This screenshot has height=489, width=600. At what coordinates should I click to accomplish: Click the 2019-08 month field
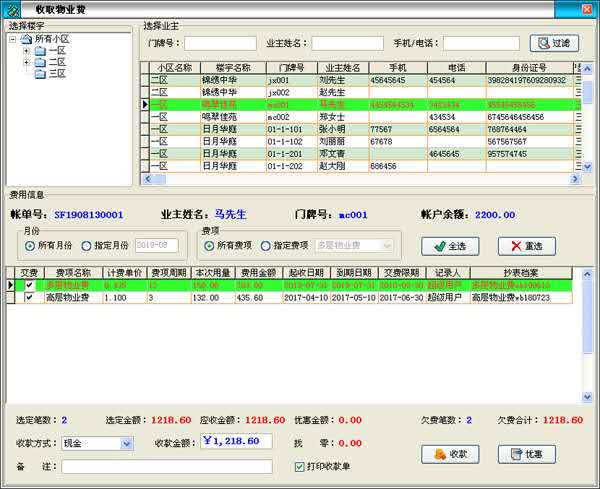coord(157,245)
